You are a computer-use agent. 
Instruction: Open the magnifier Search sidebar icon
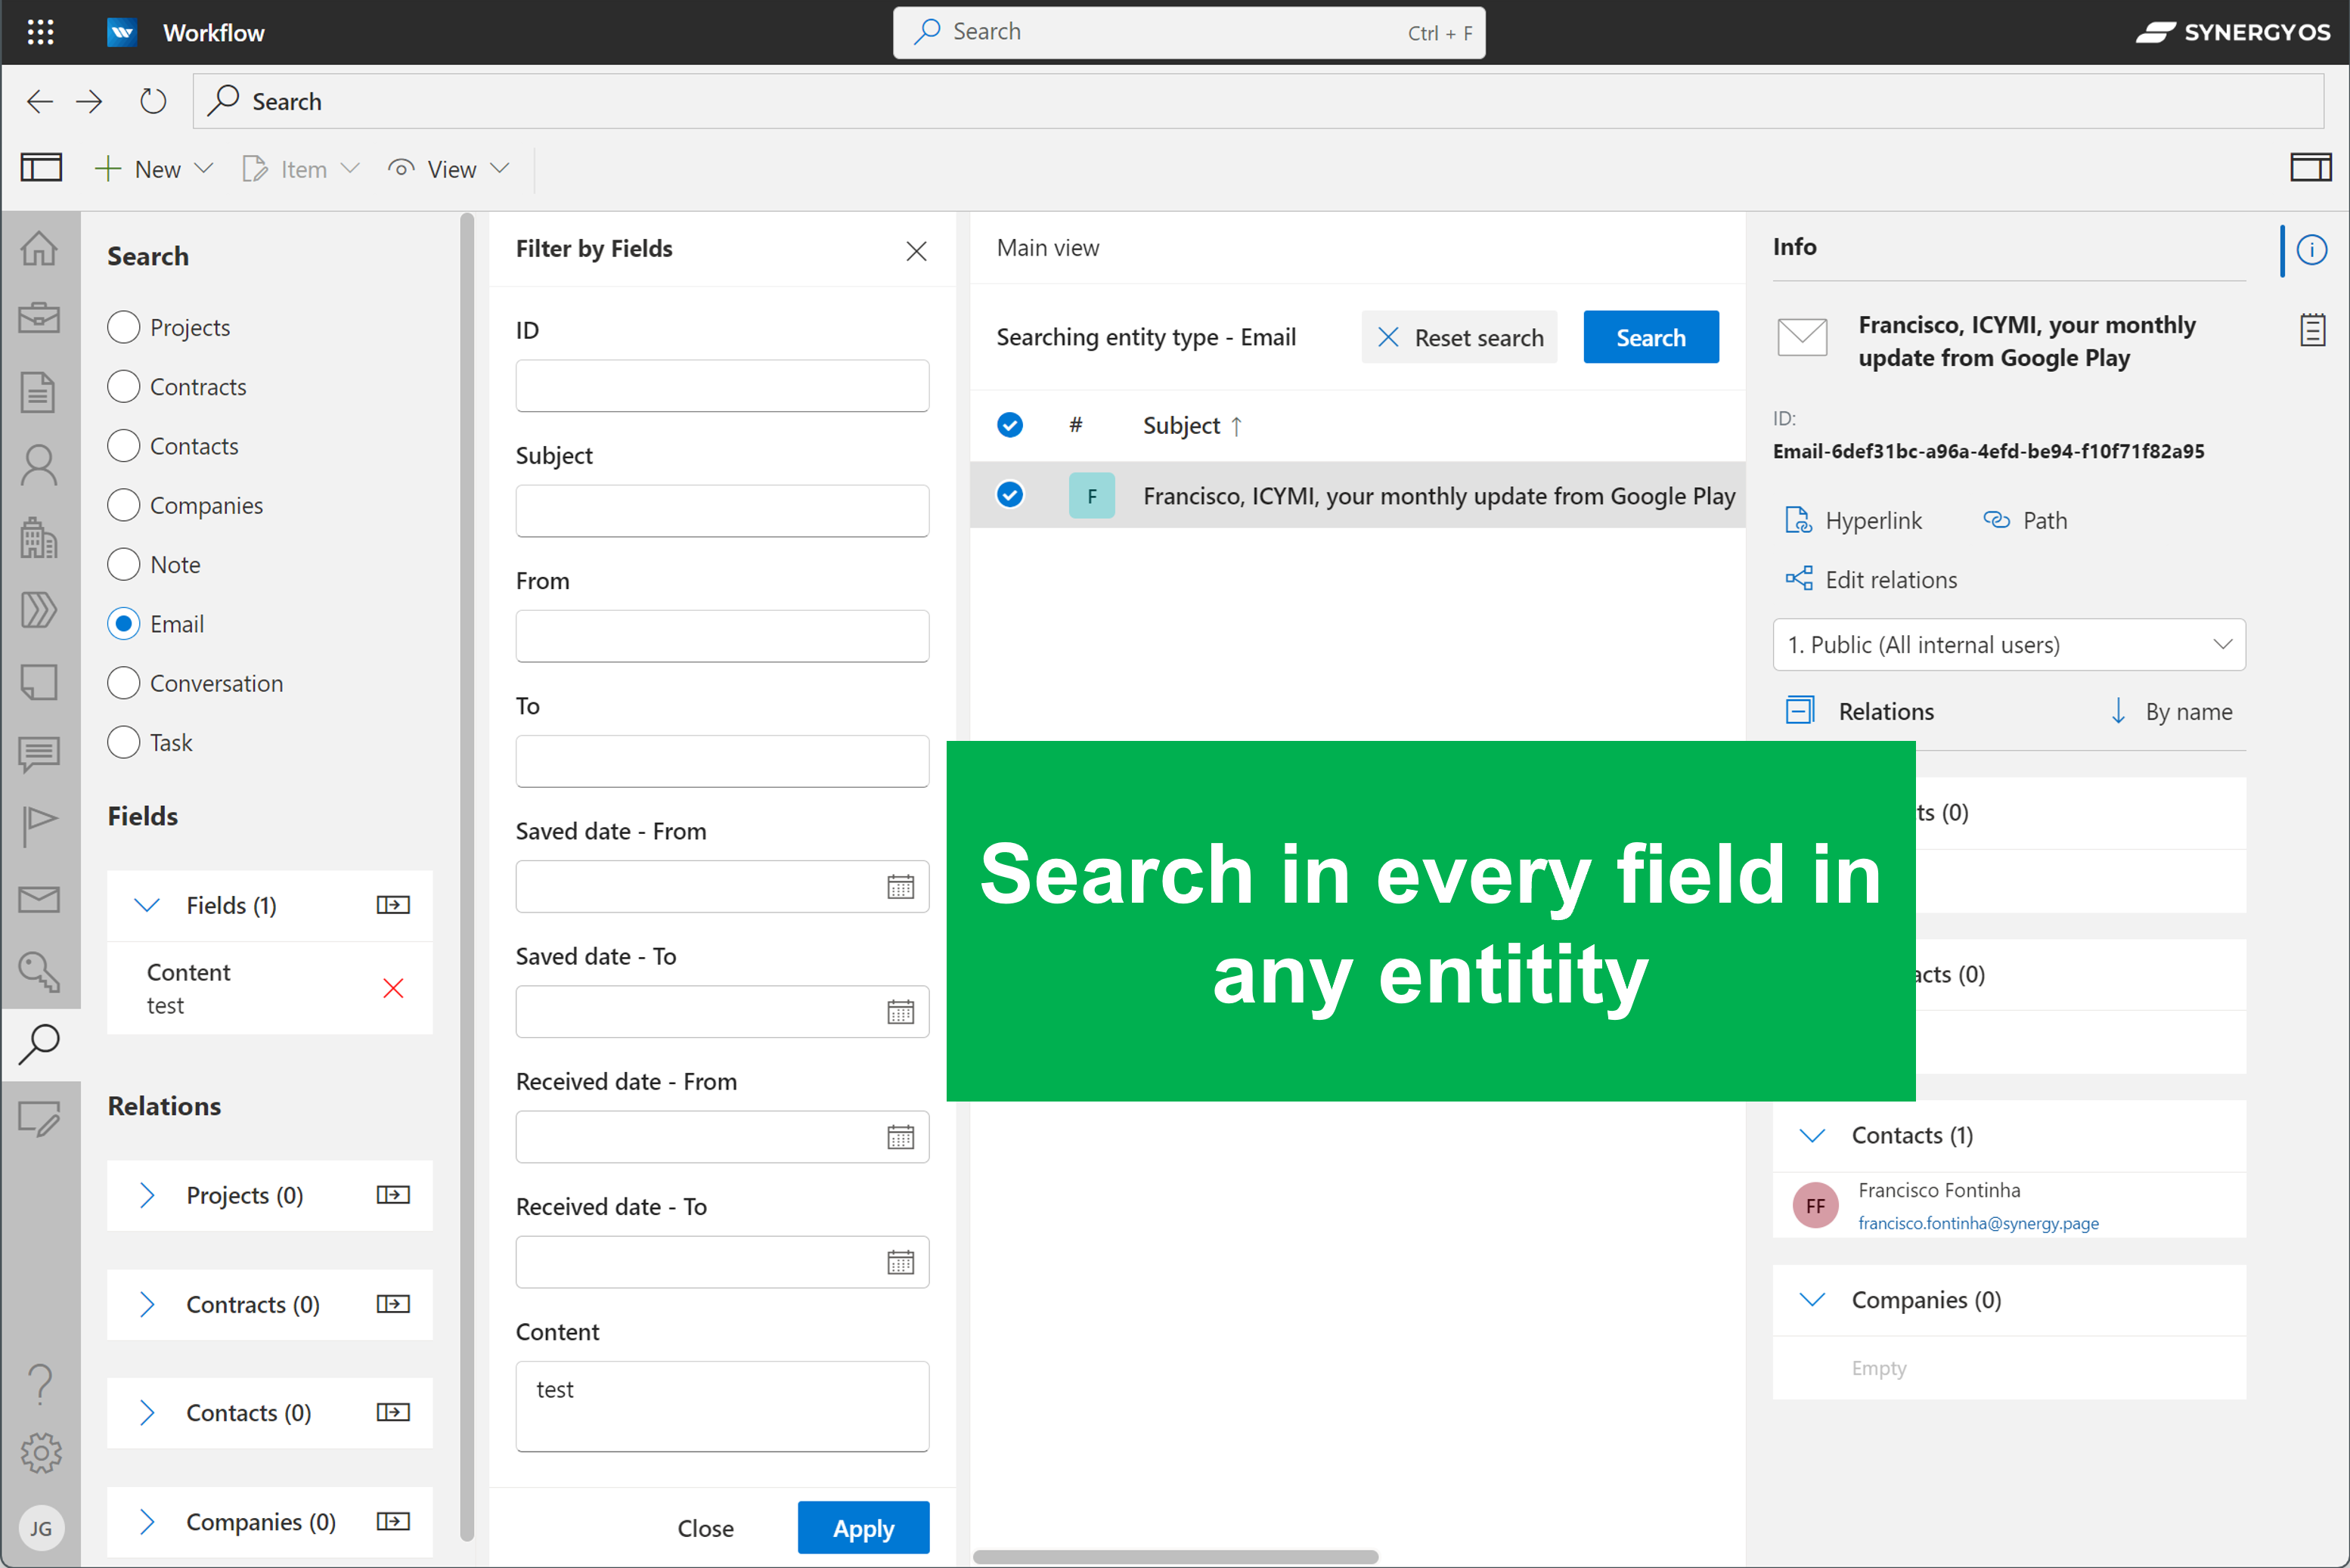pos(40,1044)
